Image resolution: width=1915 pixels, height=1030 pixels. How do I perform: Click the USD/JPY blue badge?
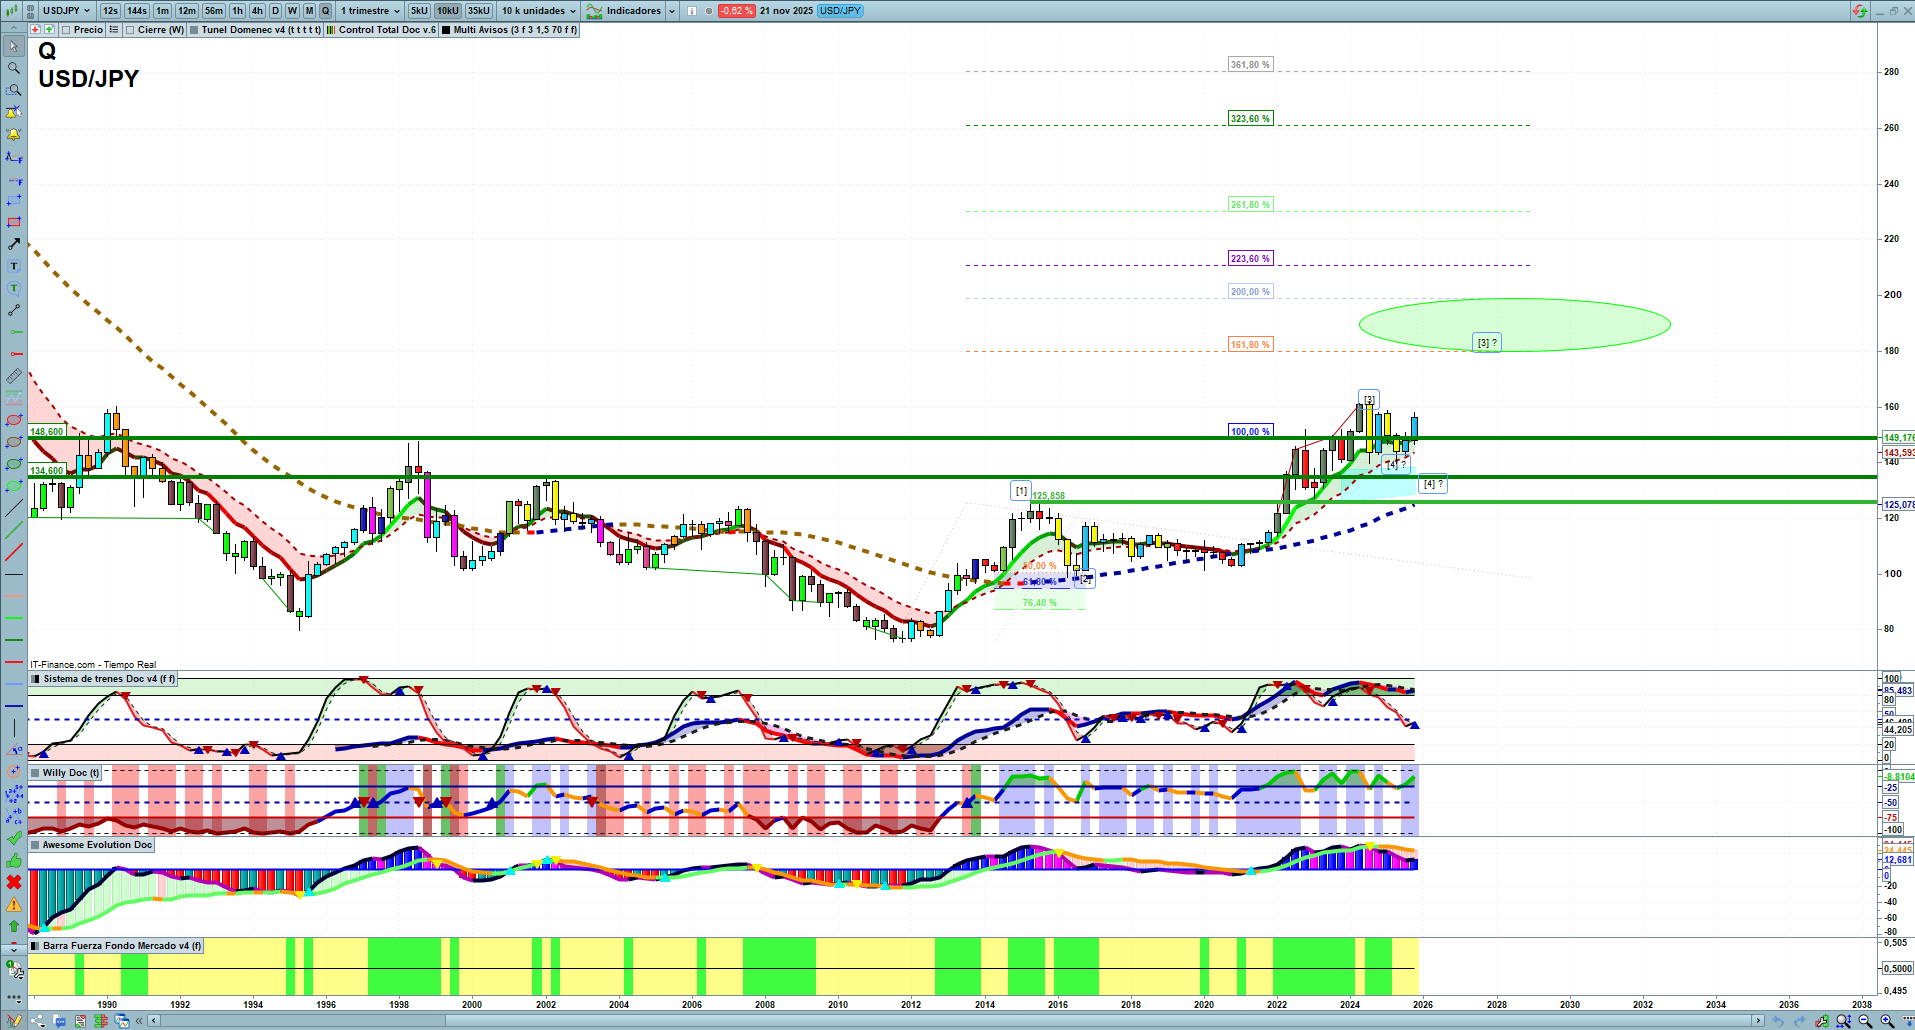pos(840,11)
